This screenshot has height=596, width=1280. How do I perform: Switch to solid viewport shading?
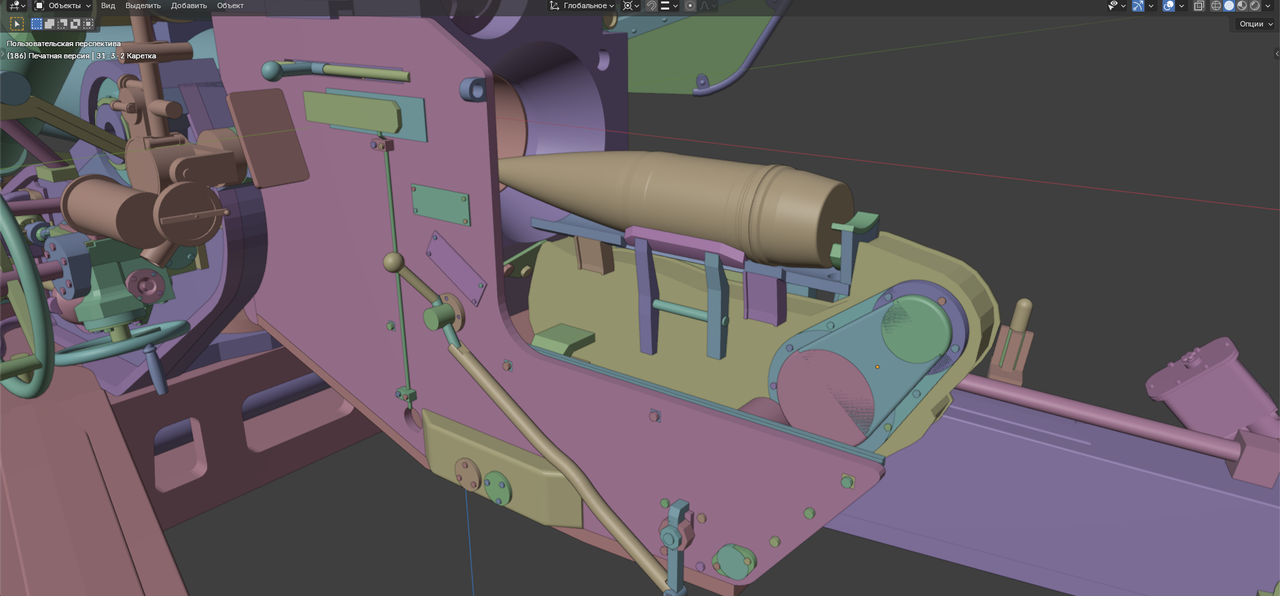(1229, 6)
